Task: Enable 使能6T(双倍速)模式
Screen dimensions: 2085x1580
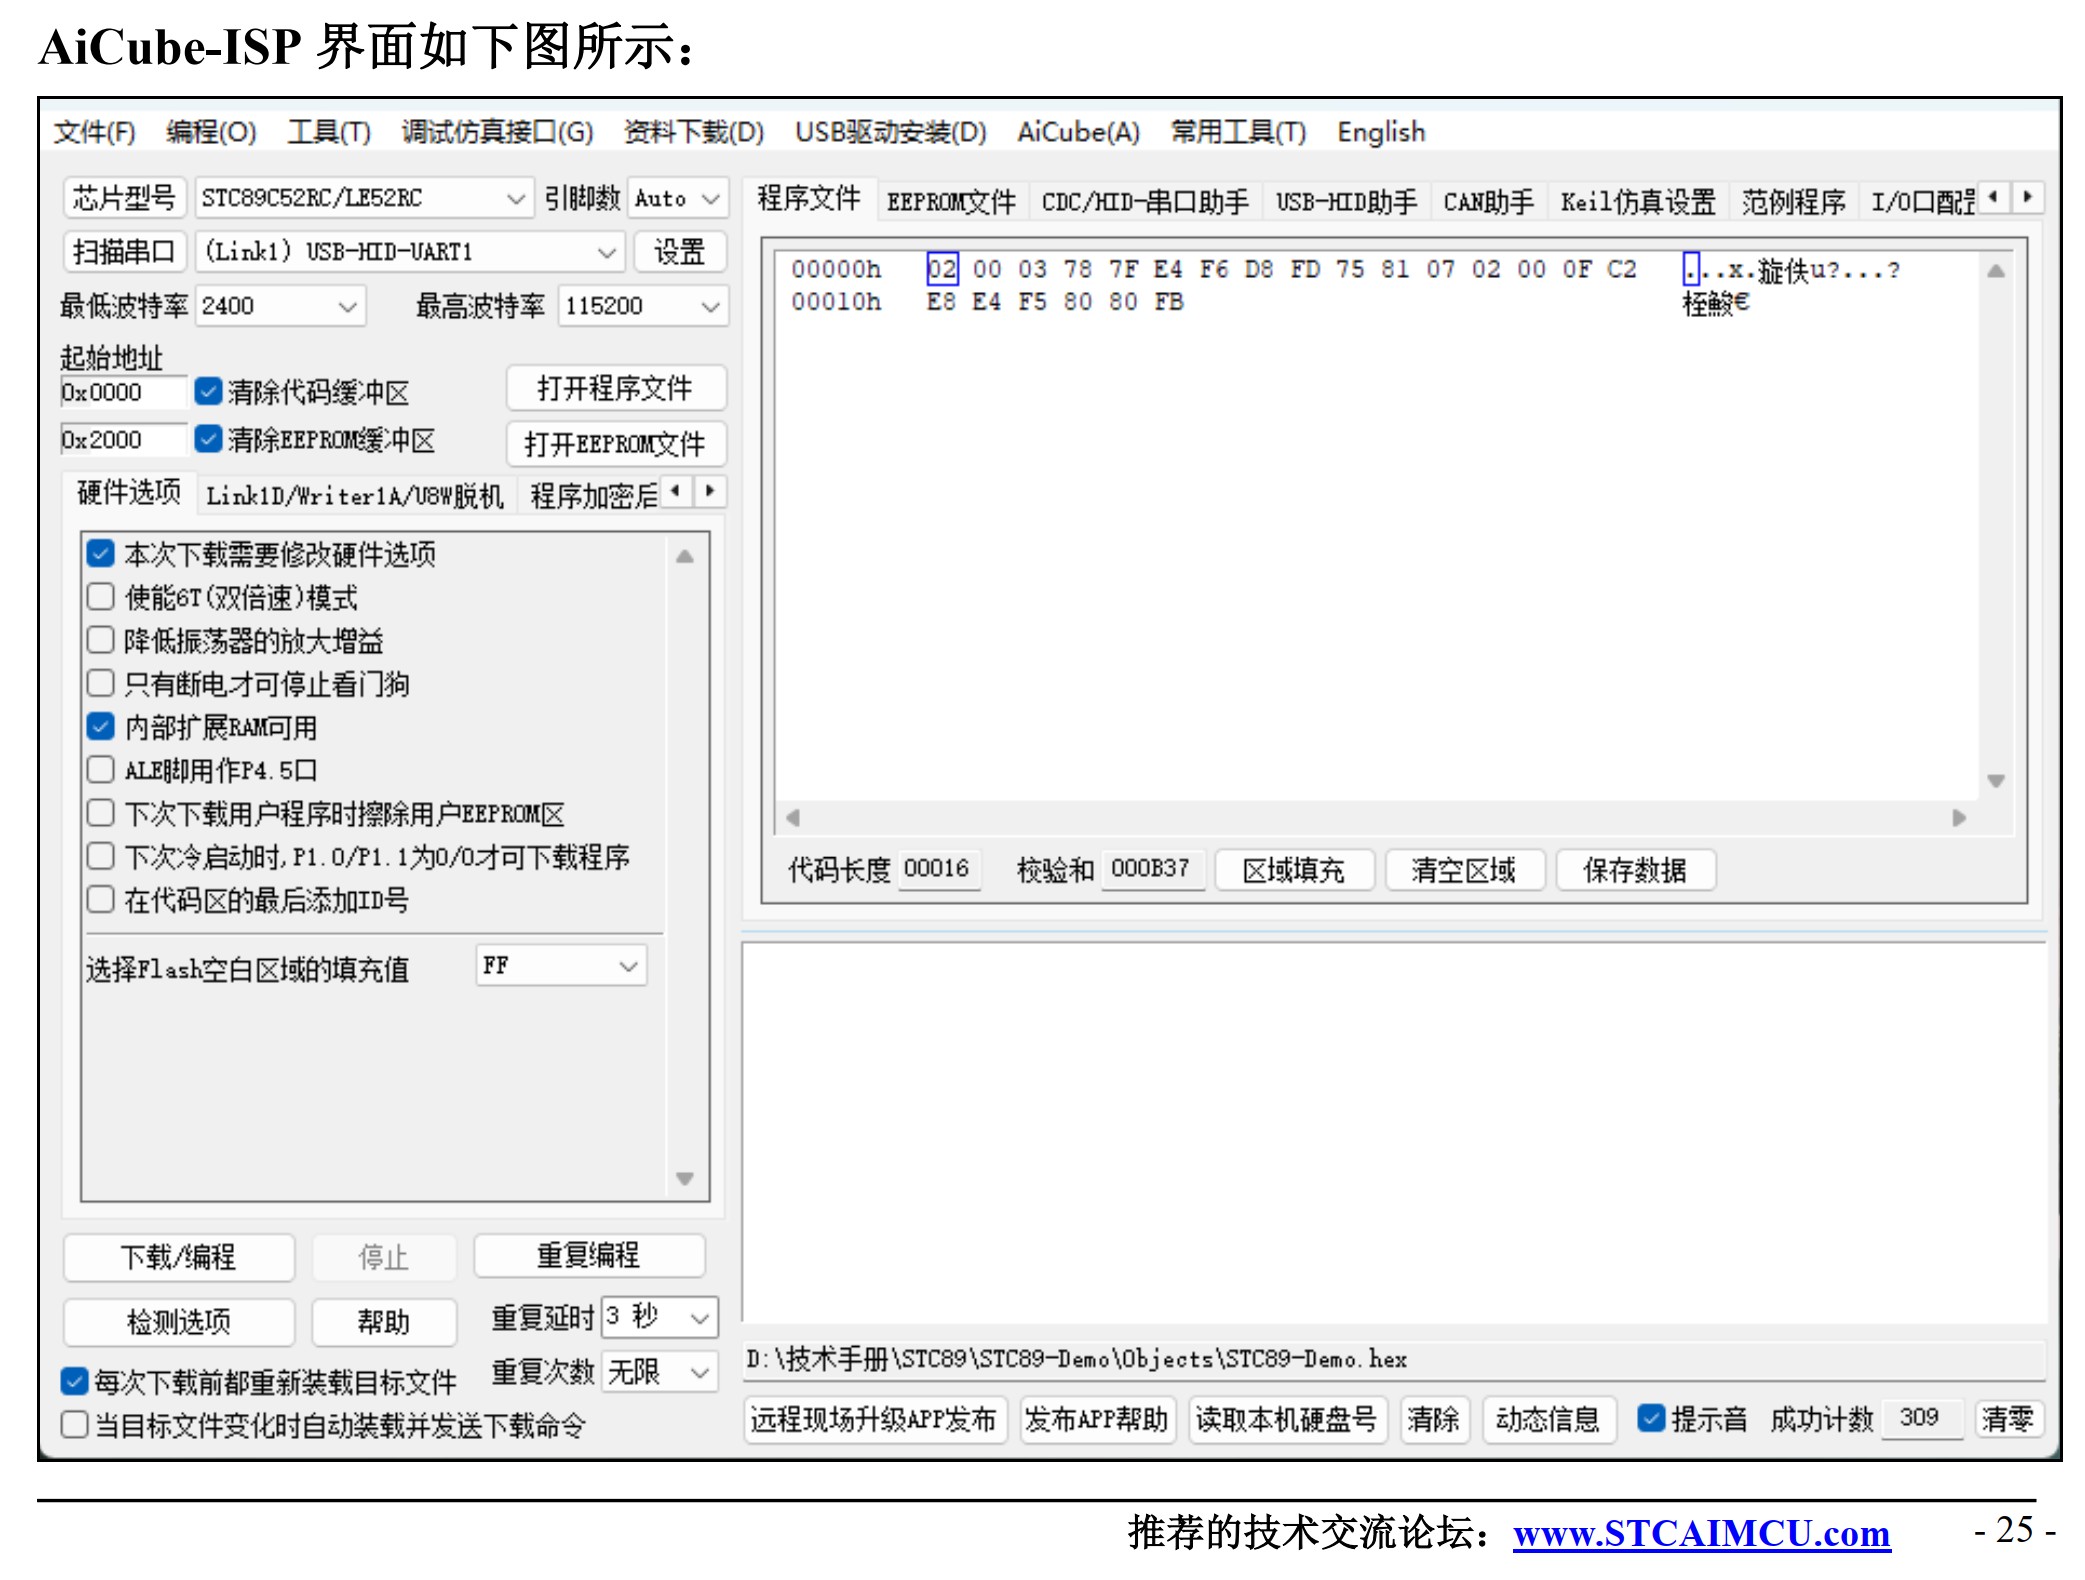Action: tap(100, 597)
